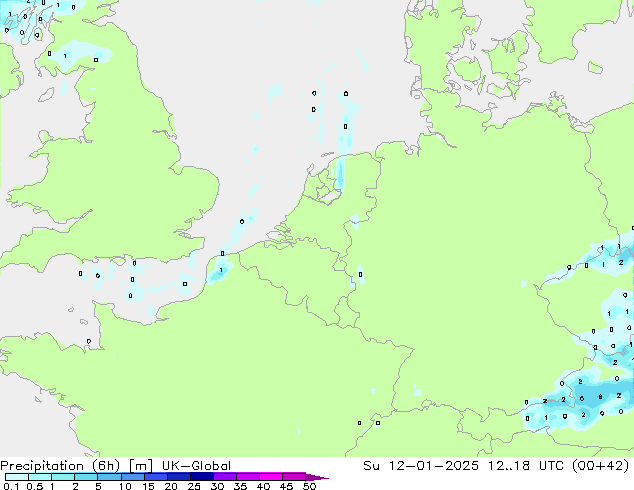Select the 5–10 legend color swatch
The image size is (634, 490).
click(x=109, y=477)
